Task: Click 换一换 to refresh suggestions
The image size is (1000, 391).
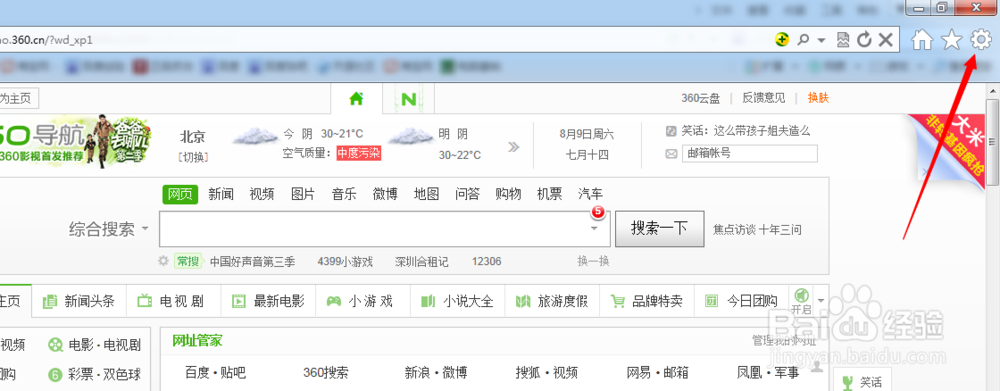Action: click(x=593, y=262)
